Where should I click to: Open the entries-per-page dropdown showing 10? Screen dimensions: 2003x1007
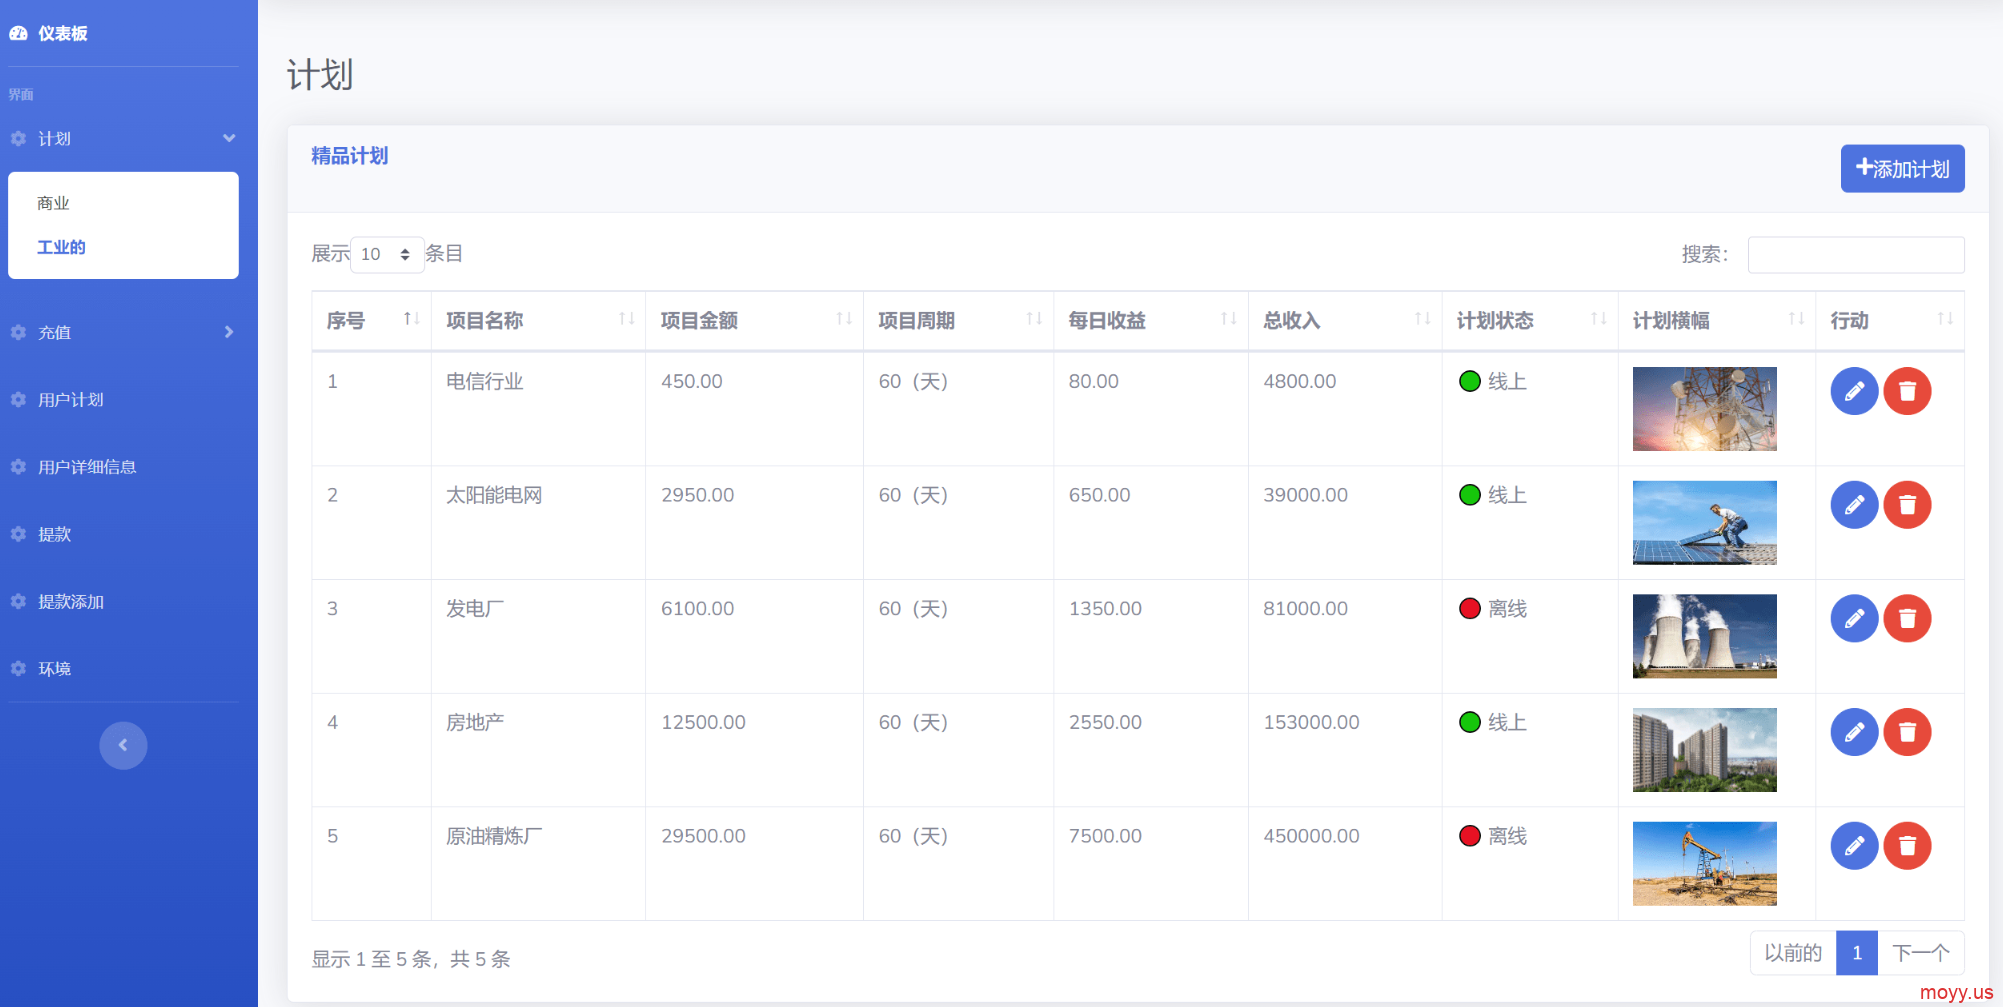(x=387, y=254)
